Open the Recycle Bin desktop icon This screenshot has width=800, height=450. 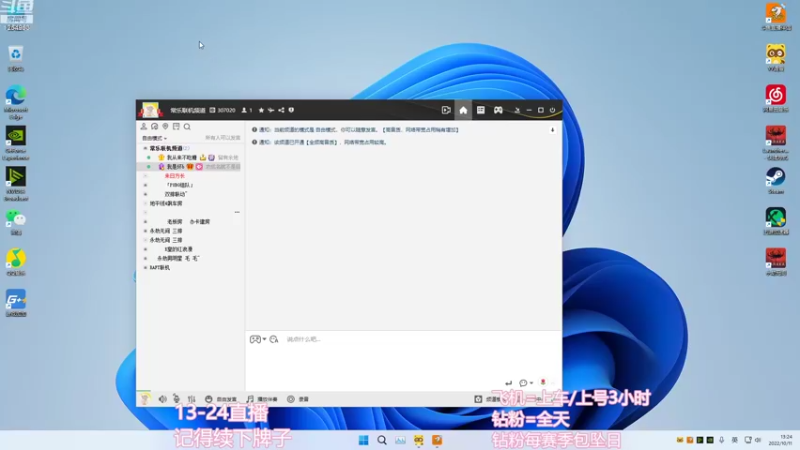pos(16,59)
